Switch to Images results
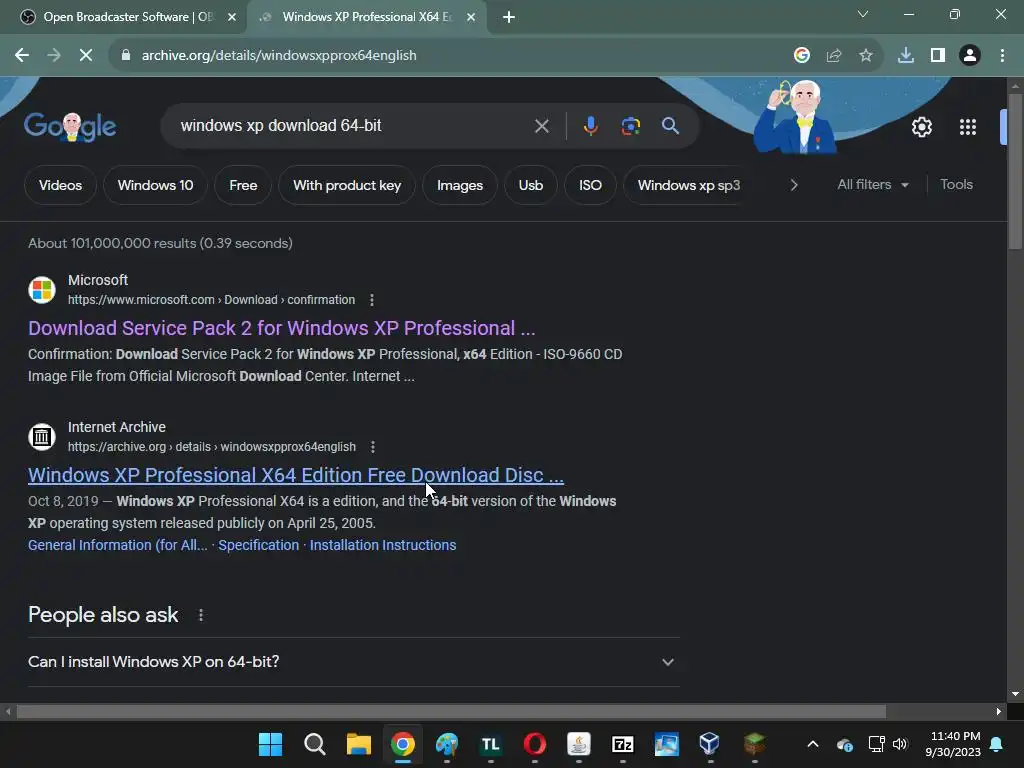1024x768 pixels. click(x=460, y=185)
